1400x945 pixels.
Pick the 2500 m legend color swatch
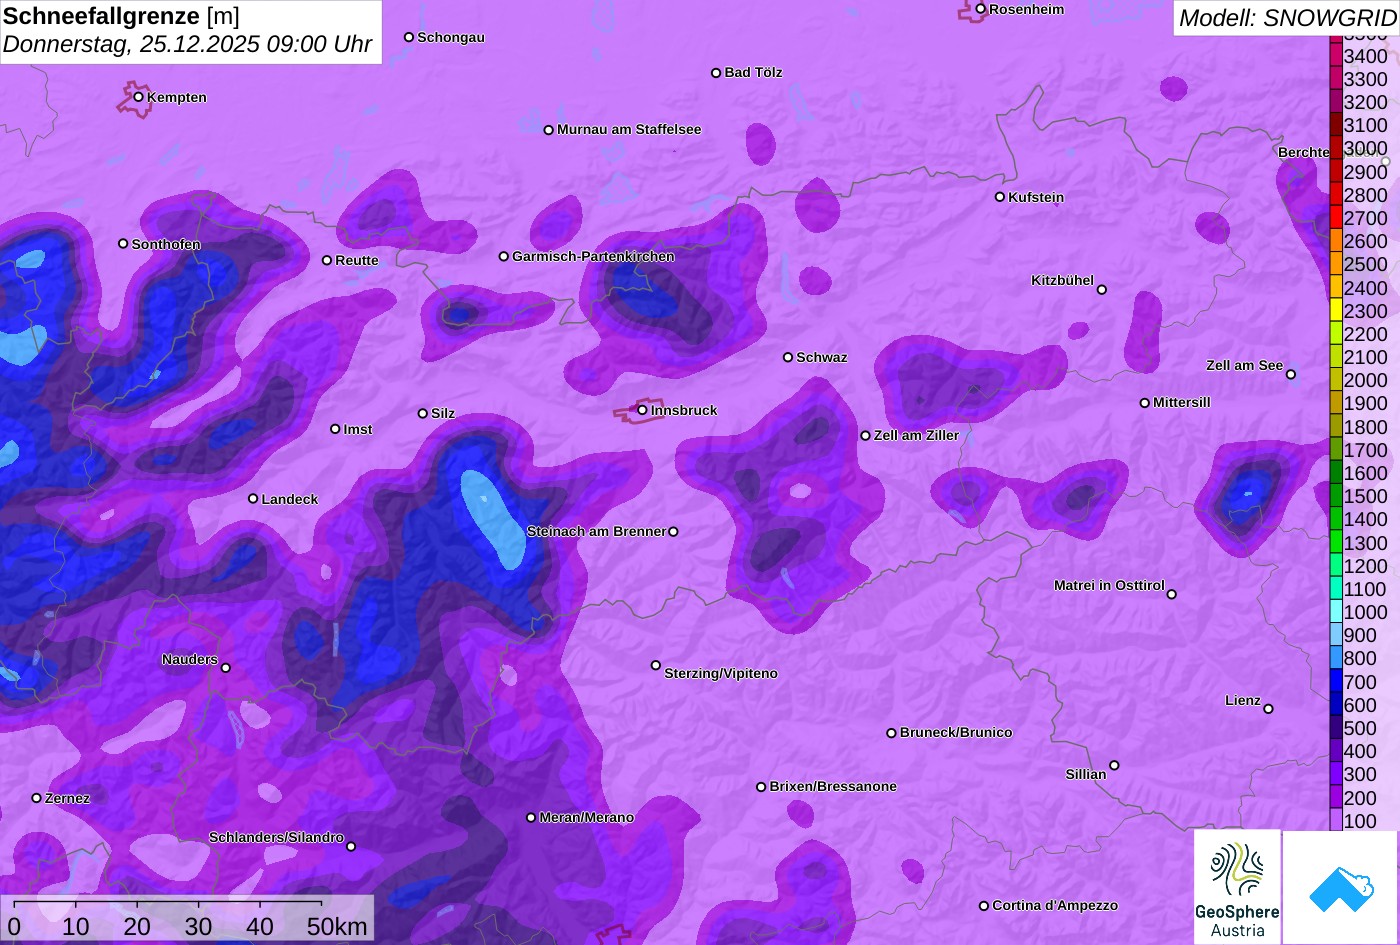(x=1335, y=264)
